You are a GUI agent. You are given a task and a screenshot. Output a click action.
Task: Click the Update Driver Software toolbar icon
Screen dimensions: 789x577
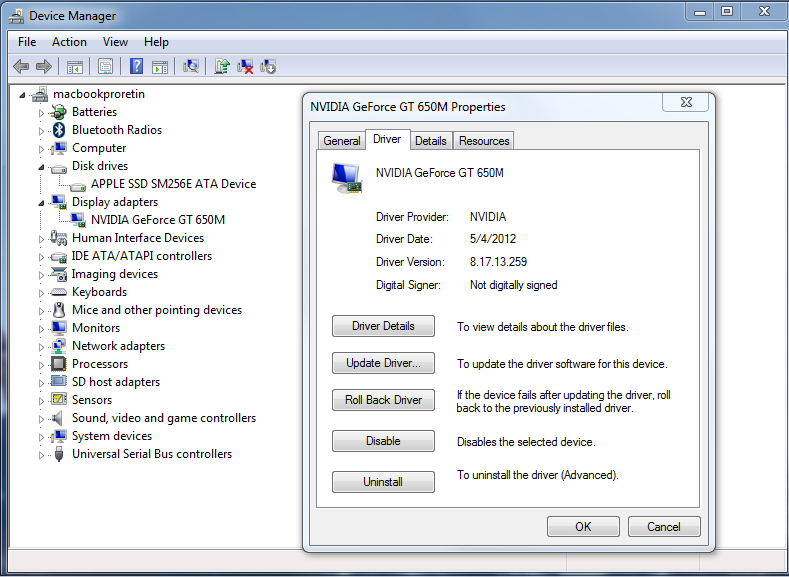coord(222,66)
